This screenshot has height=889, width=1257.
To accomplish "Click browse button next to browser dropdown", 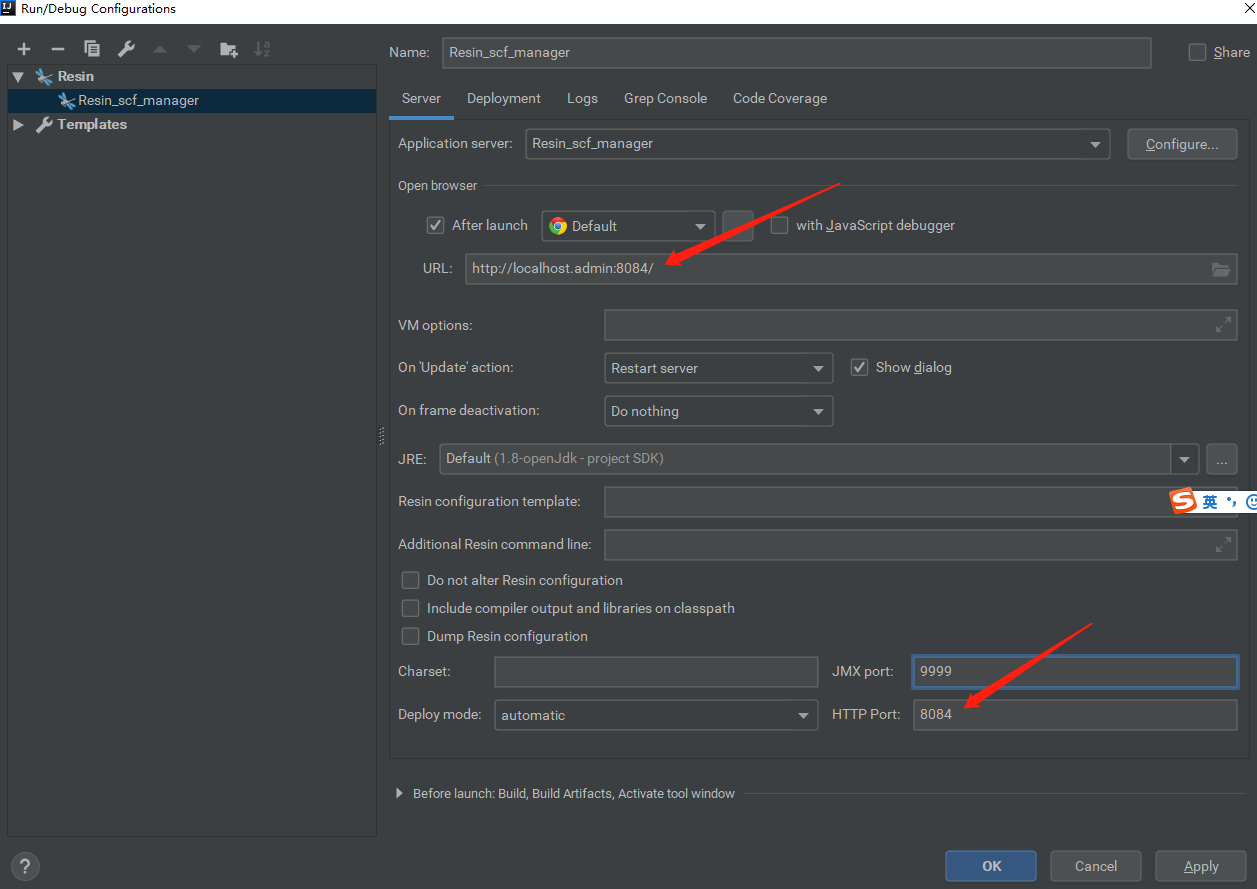I will 738,226.
